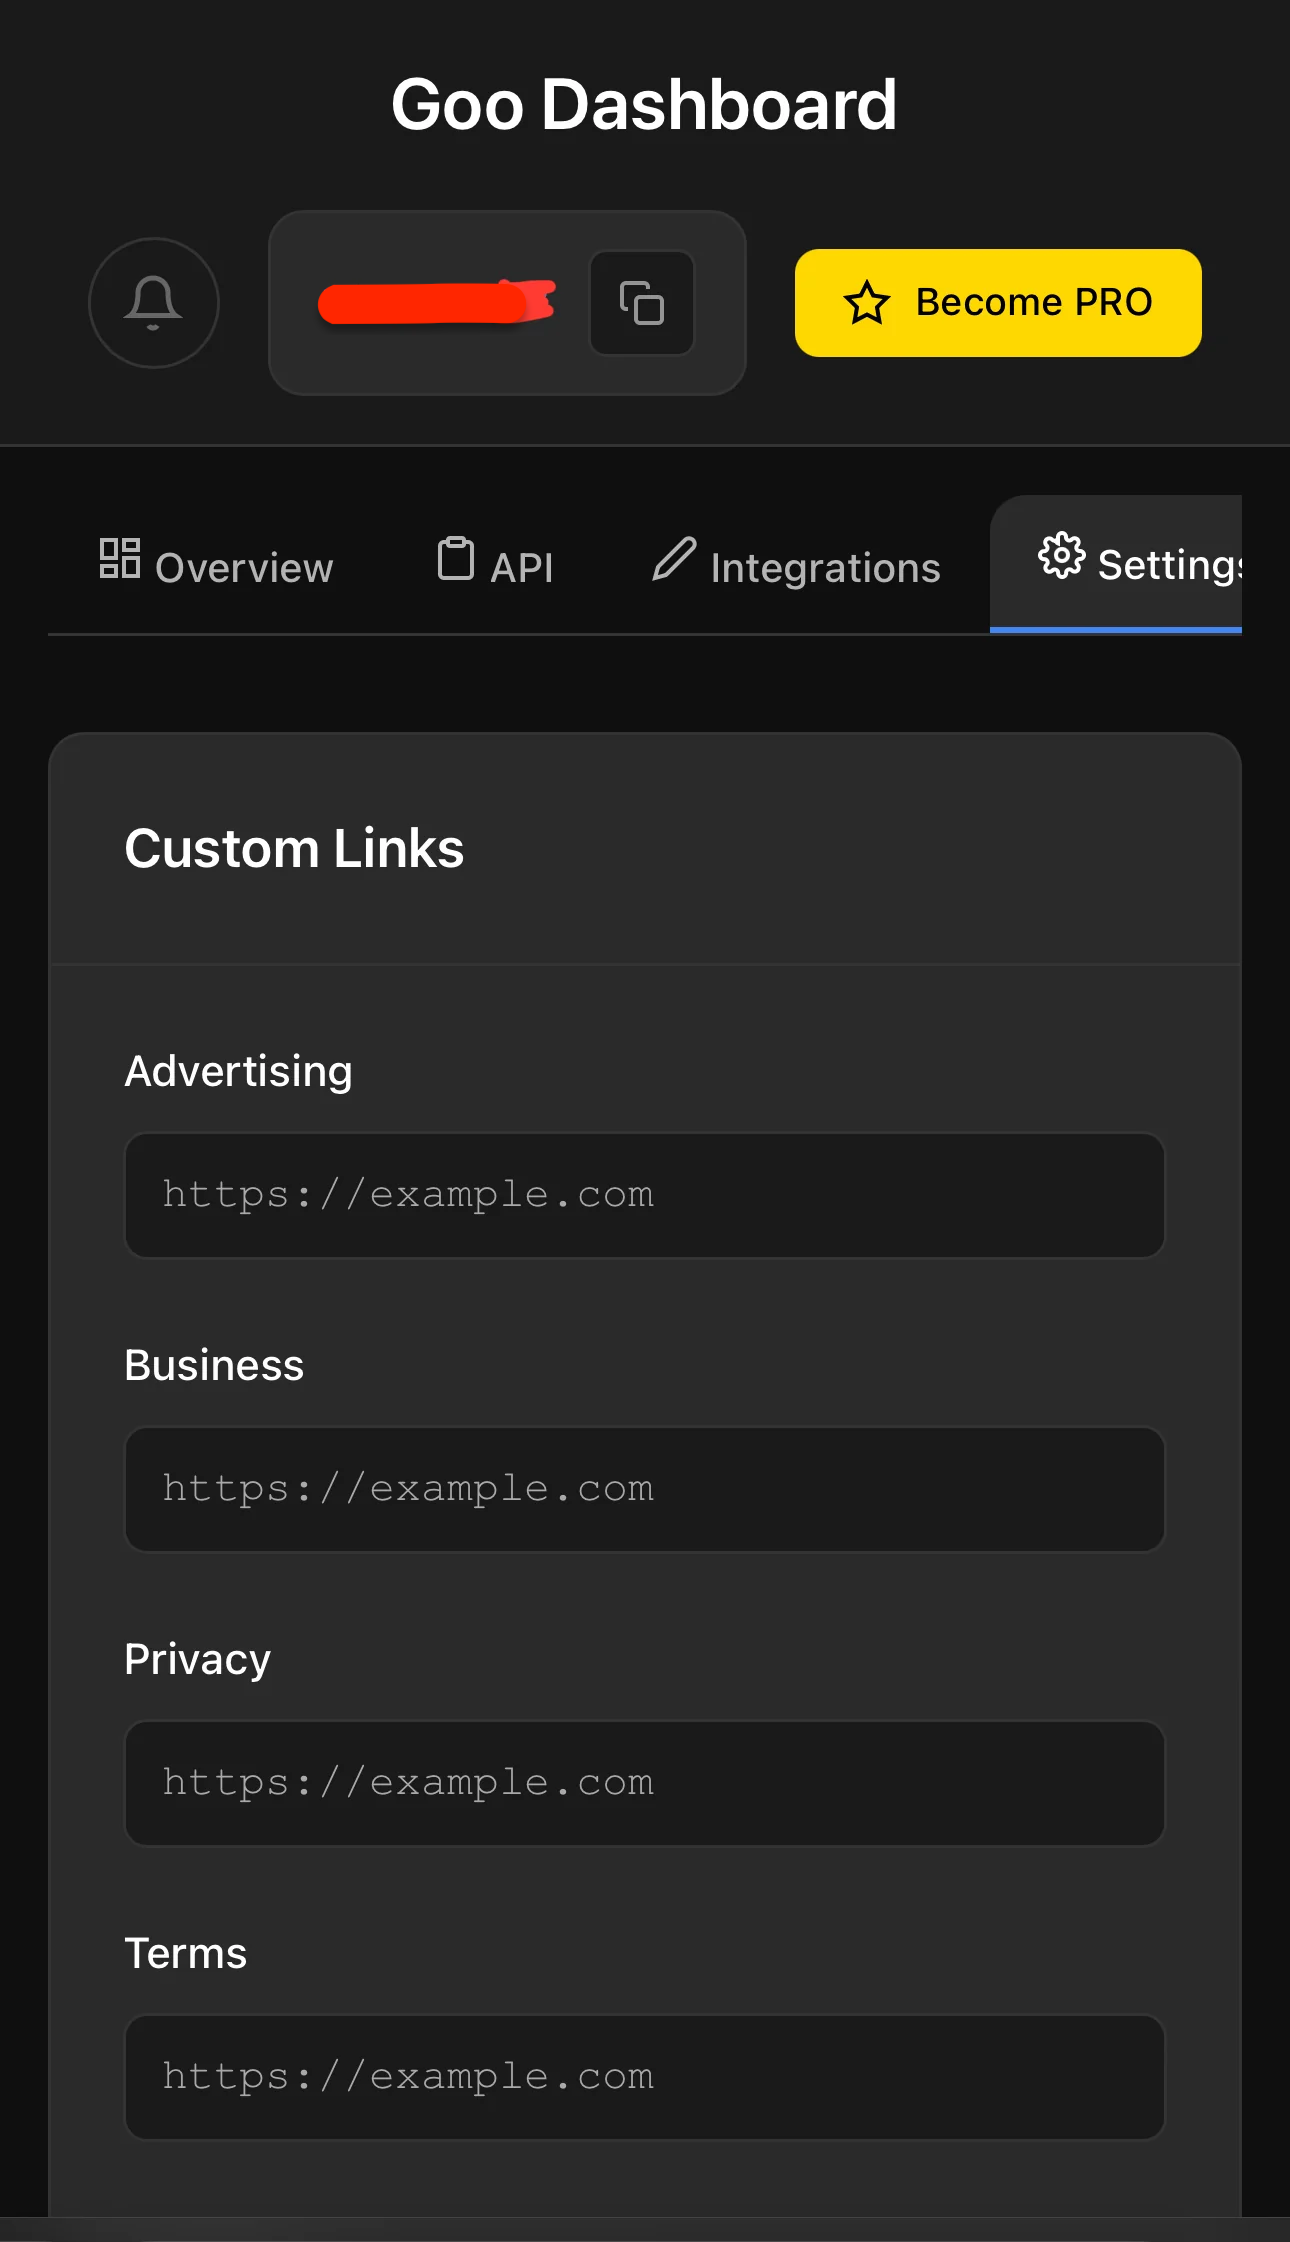The image size is (1290, 2242).
Task: Focus the Advertising link input field
Action: [x=644, y=1195]
